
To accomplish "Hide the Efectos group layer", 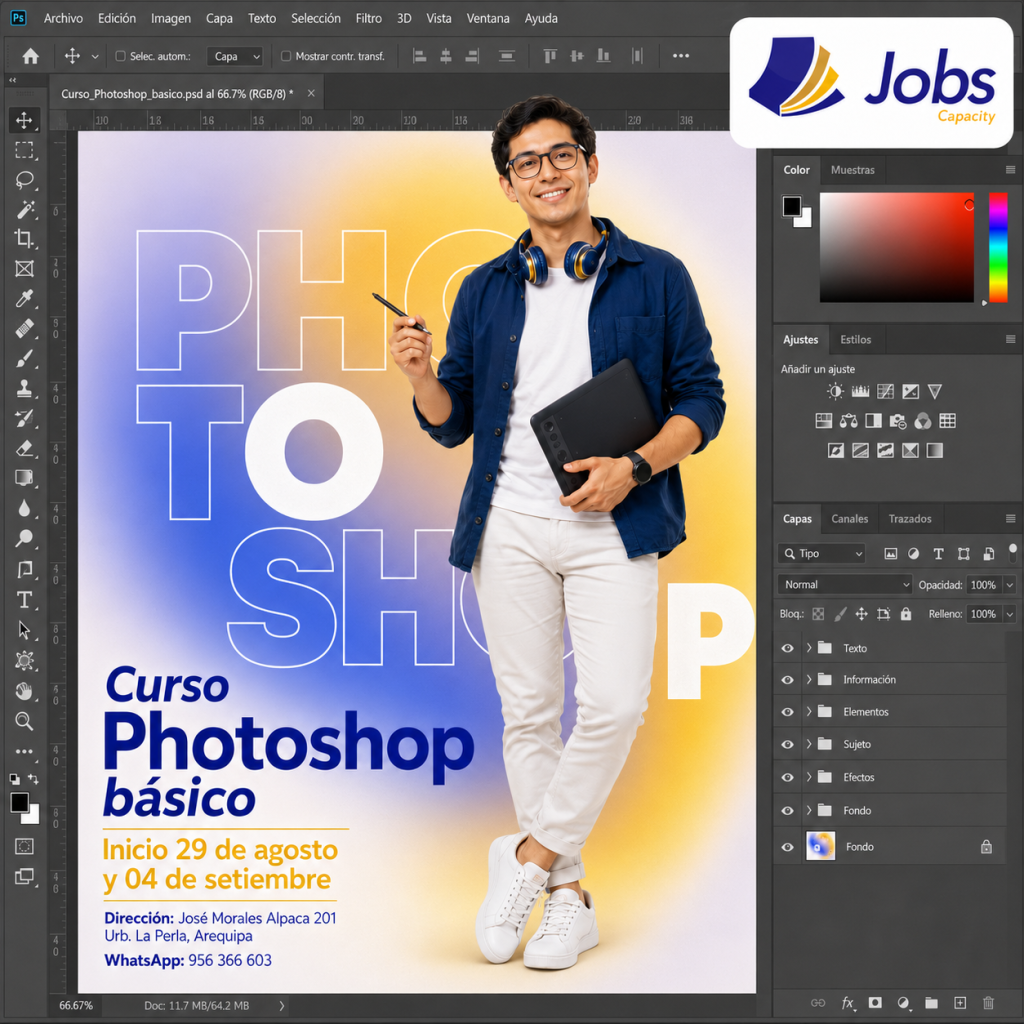I will click(788, 777).
